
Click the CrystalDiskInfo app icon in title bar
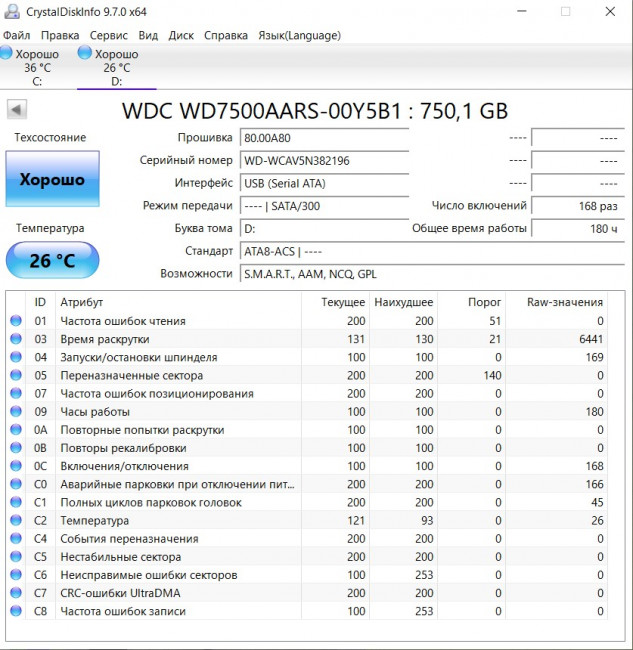click(x=12, y=11)
